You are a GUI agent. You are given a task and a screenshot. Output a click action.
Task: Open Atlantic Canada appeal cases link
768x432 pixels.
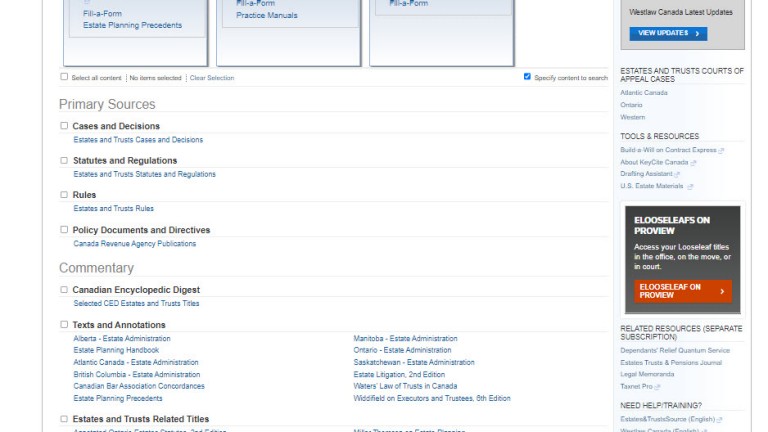(x=644, y=93)
